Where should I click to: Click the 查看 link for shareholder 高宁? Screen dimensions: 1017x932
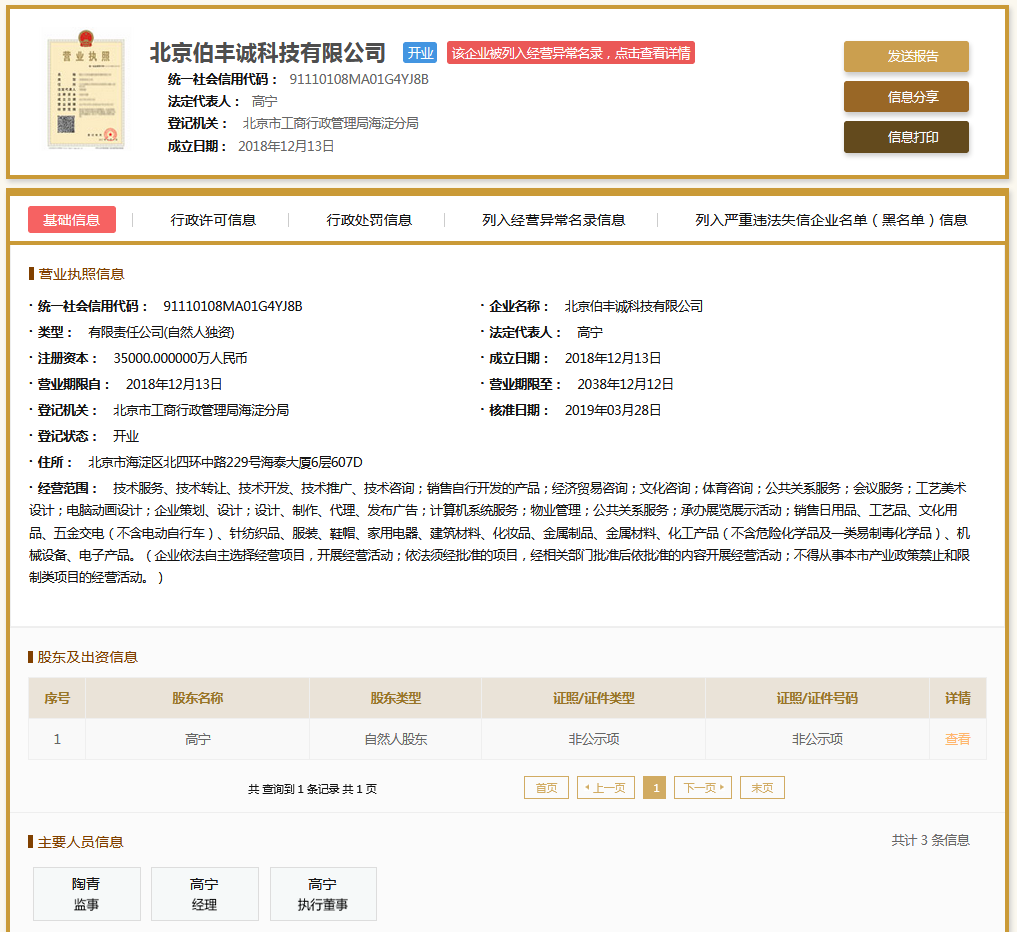tap(957, 739)
